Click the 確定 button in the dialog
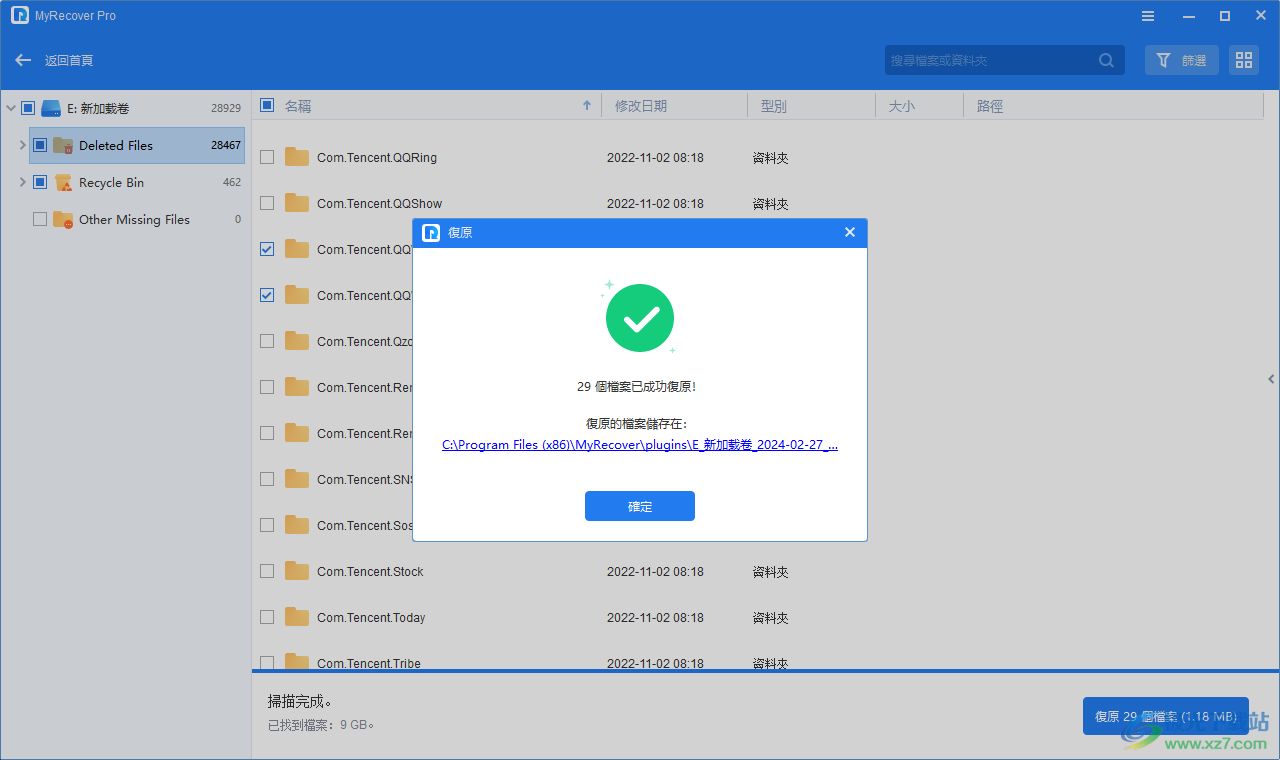The width and height of the screenshot is (1280, 760). (x=639, y=506)
